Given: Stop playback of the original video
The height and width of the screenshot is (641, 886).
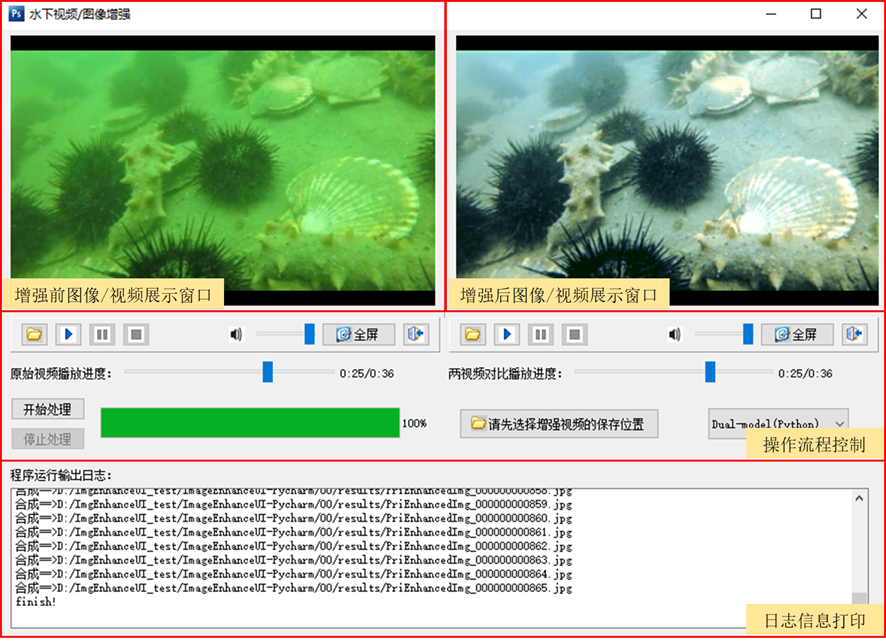Looking at the screenshot, I should point(136,334).
